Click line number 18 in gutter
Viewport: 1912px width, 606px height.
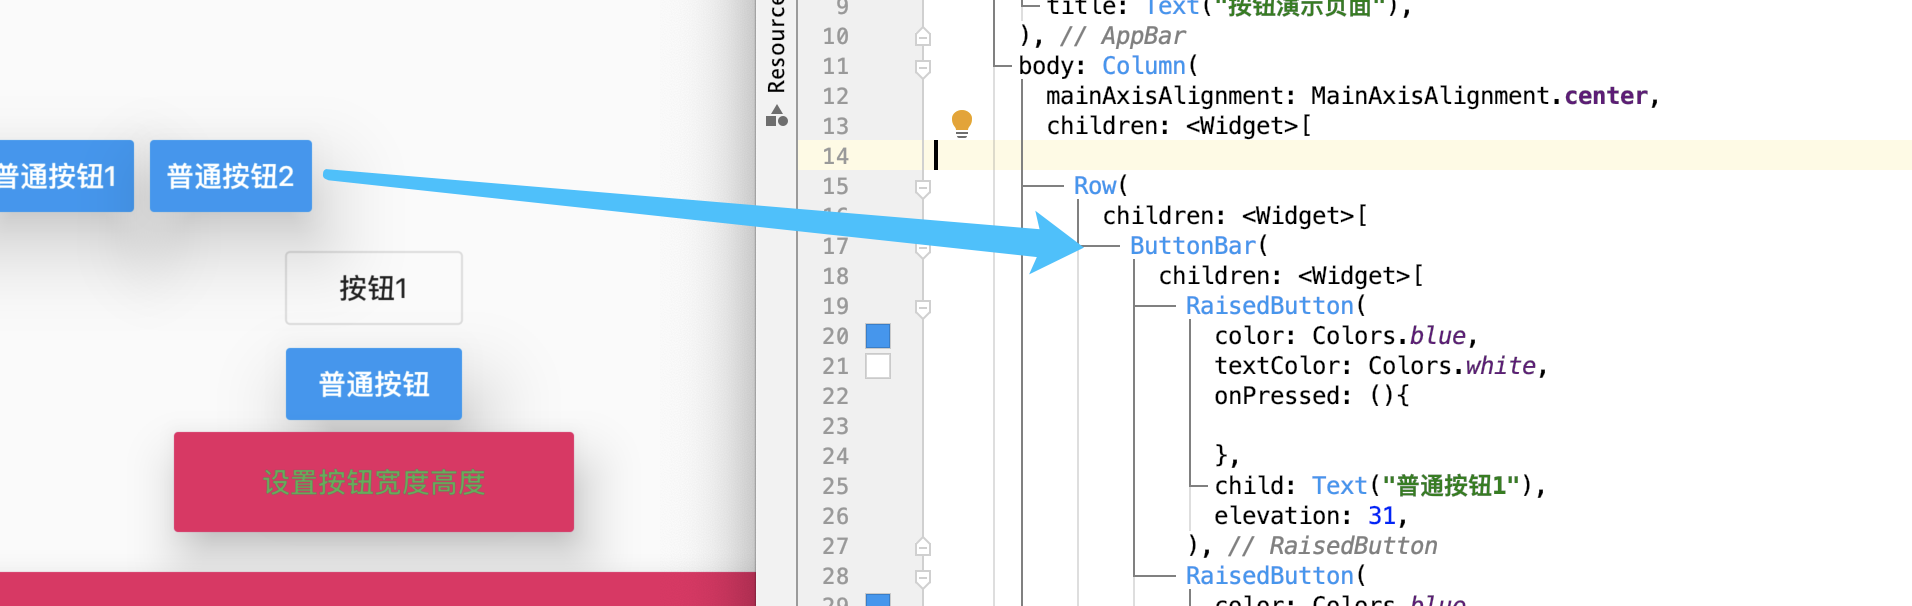click(x=835, y=276)
